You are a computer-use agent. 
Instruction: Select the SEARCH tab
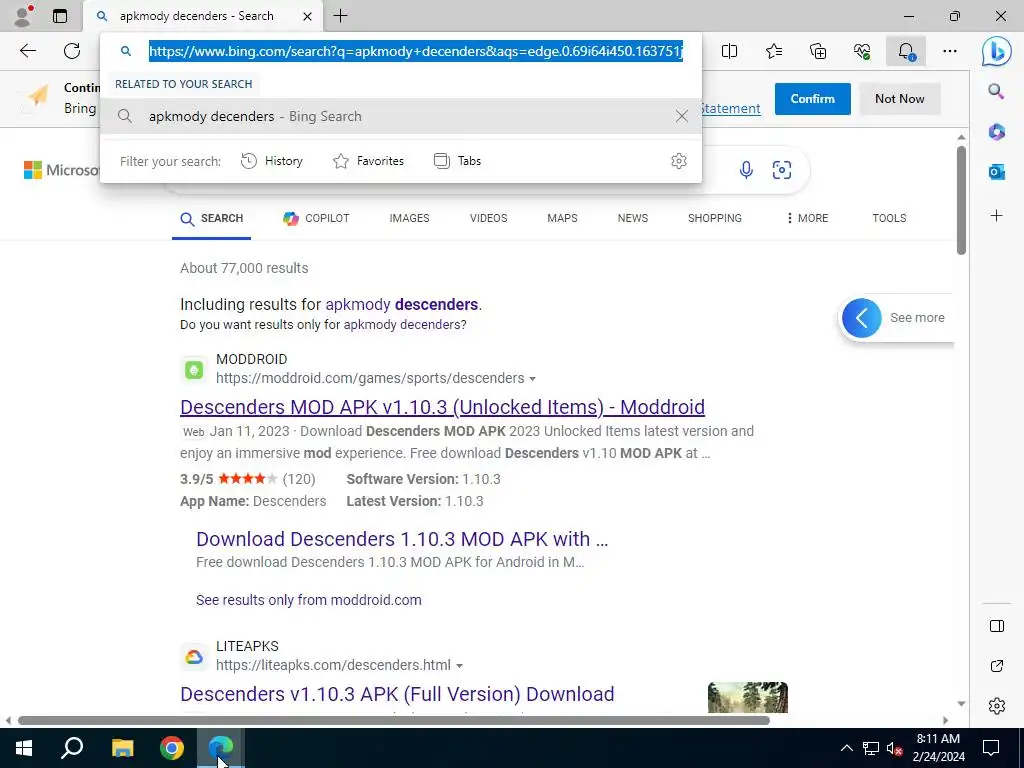(212, 218)
